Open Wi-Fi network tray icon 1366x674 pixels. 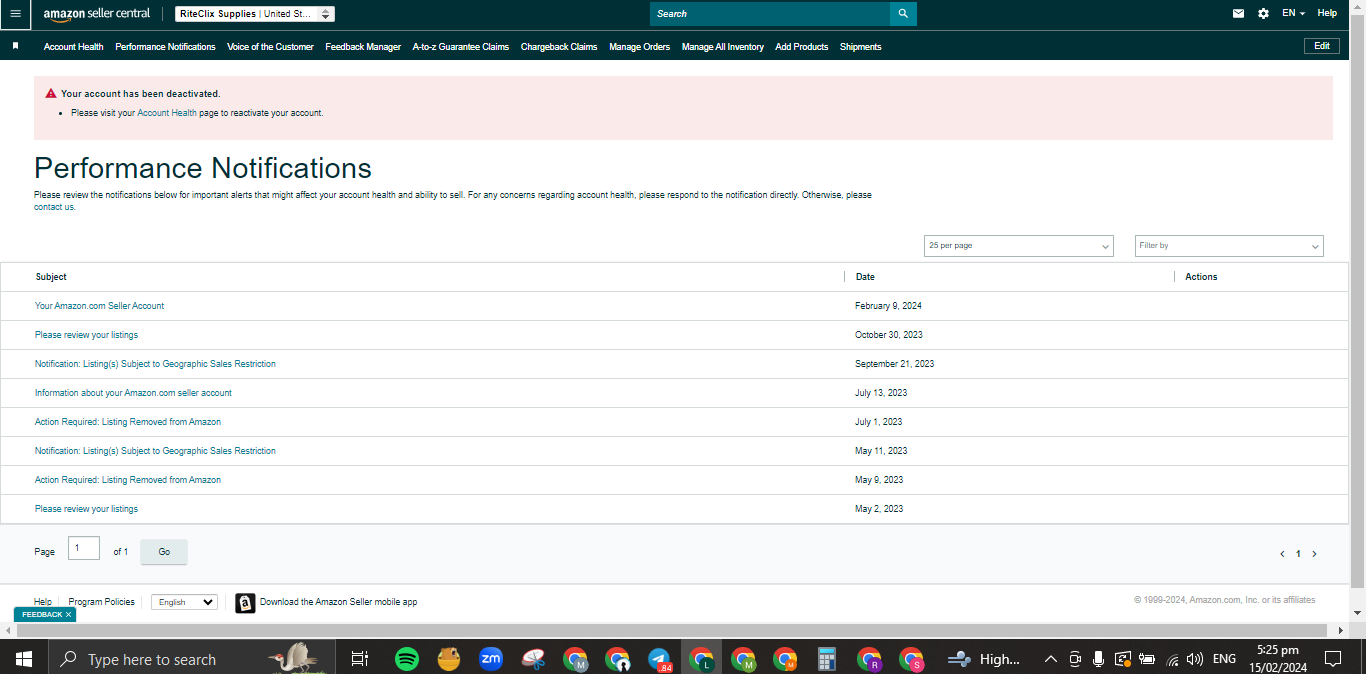coord(1172,659)
